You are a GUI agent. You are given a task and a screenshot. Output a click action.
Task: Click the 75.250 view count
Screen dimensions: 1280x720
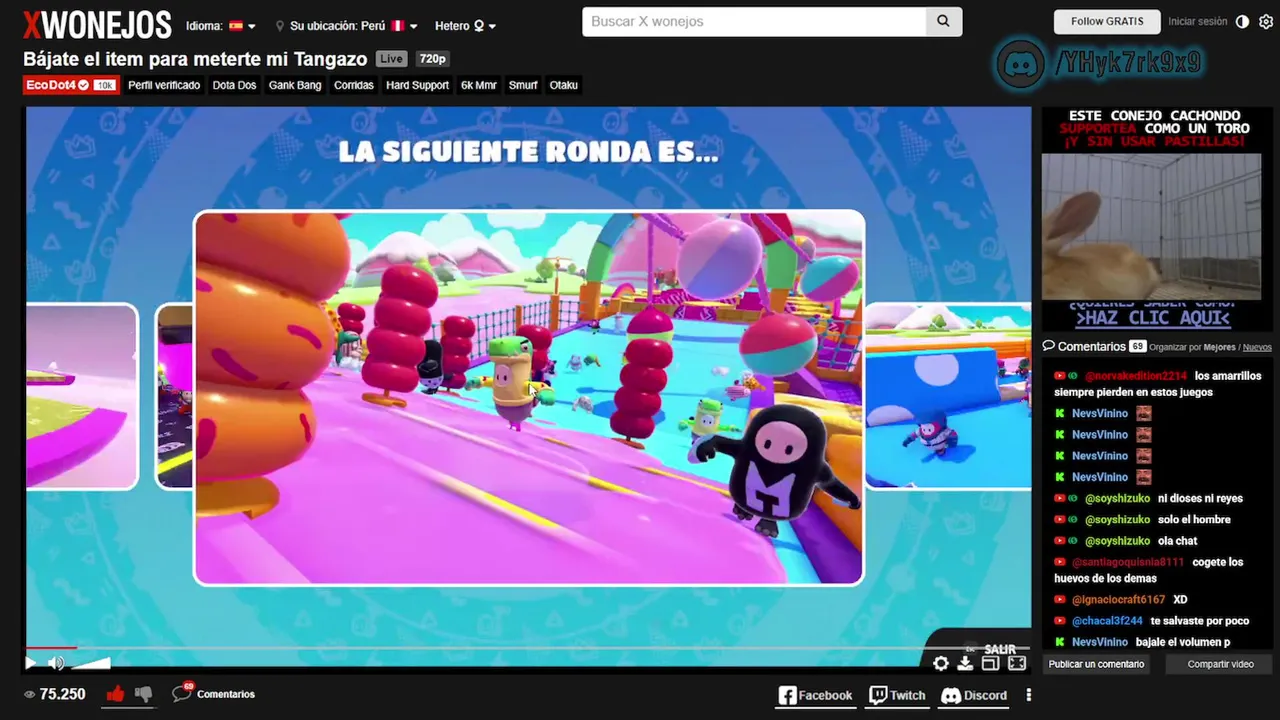pos(62,694)
